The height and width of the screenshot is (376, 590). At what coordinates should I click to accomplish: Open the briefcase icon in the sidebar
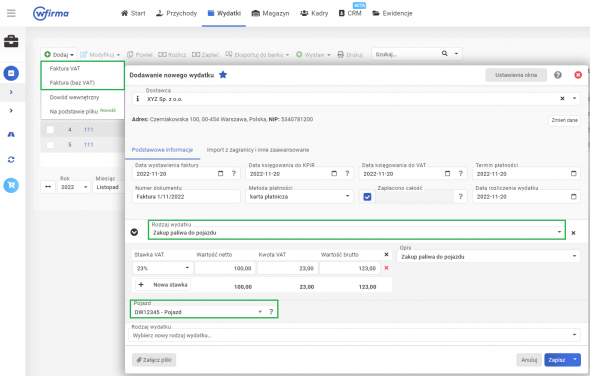[x=11, y=41]
